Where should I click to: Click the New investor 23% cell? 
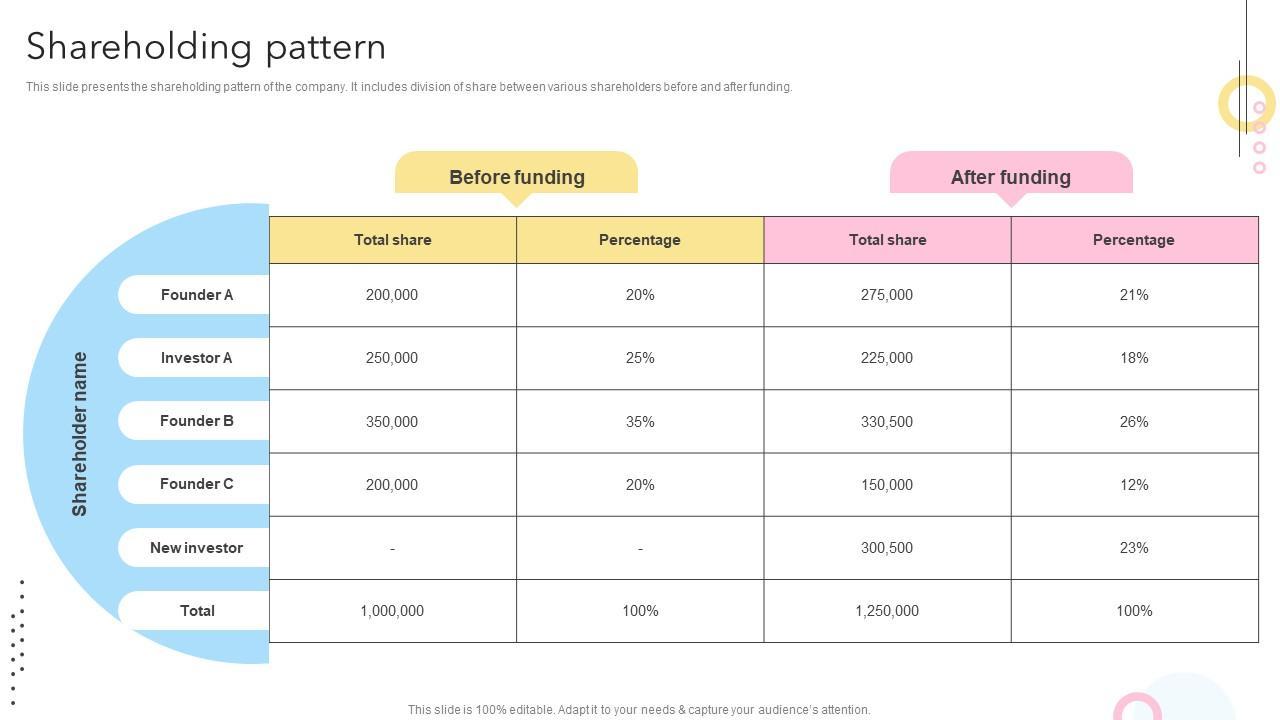point(1133,548)
